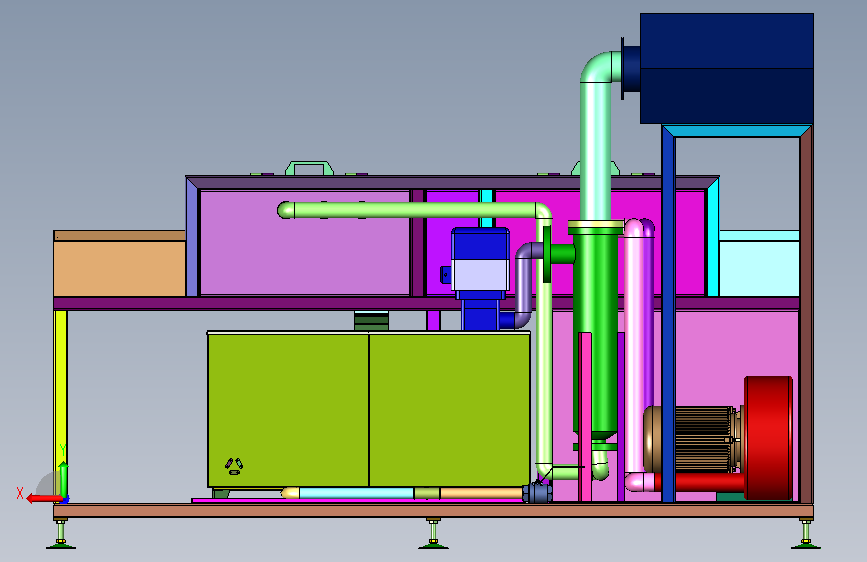Select the bright magenta enclosure panel
Screen dimensions: 867x562
[x=600, y=243]
